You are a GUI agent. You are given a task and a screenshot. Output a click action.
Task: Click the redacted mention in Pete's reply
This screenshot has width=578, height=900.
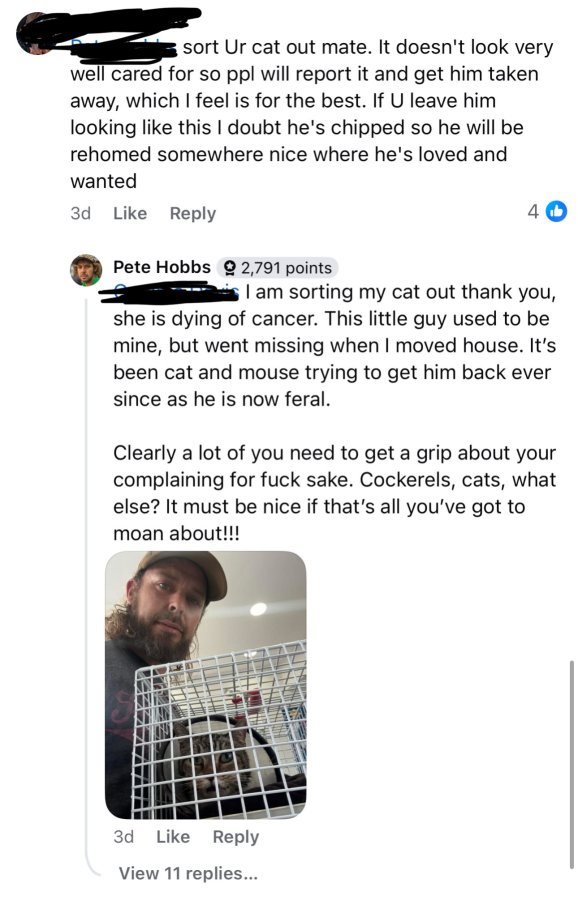pyautogui.click(x=170, y=293)
